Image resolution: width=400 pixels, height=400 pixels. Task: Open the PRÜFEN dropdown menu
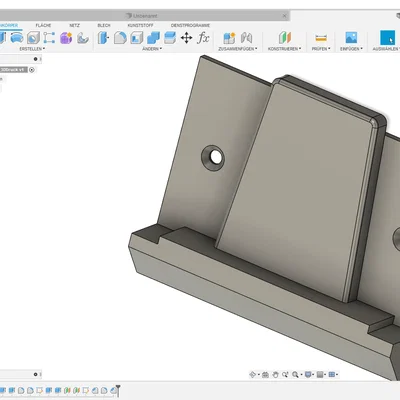pos(321,49)
